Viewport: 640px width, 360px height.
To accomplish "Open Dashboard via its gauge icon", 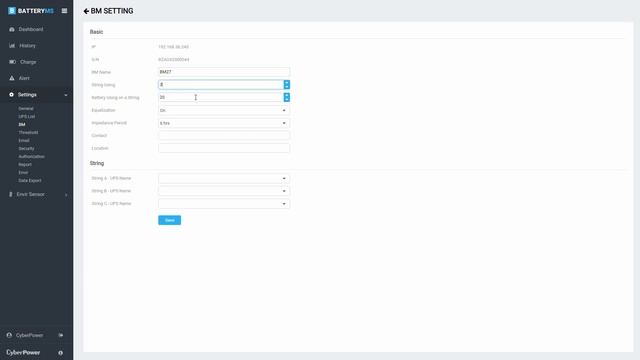I will (12, 29).
